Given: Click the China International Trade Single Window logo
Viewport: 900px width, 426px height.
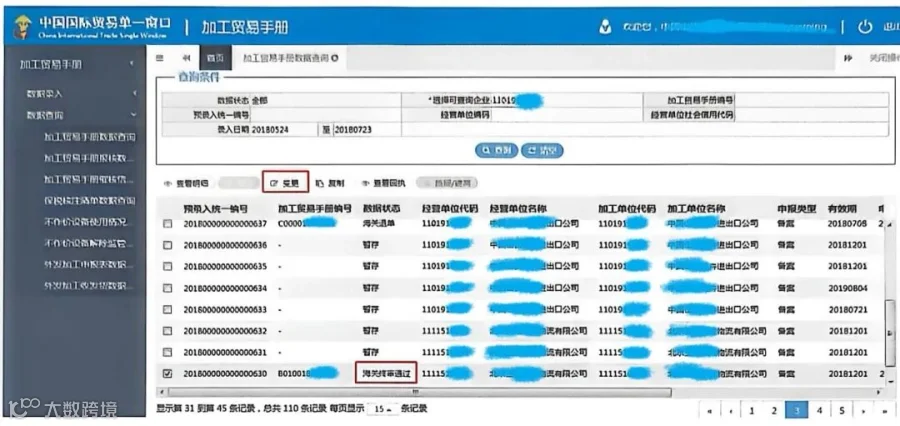Looking at the screenshot, I should pyautogui.click(x=92, y=26).
